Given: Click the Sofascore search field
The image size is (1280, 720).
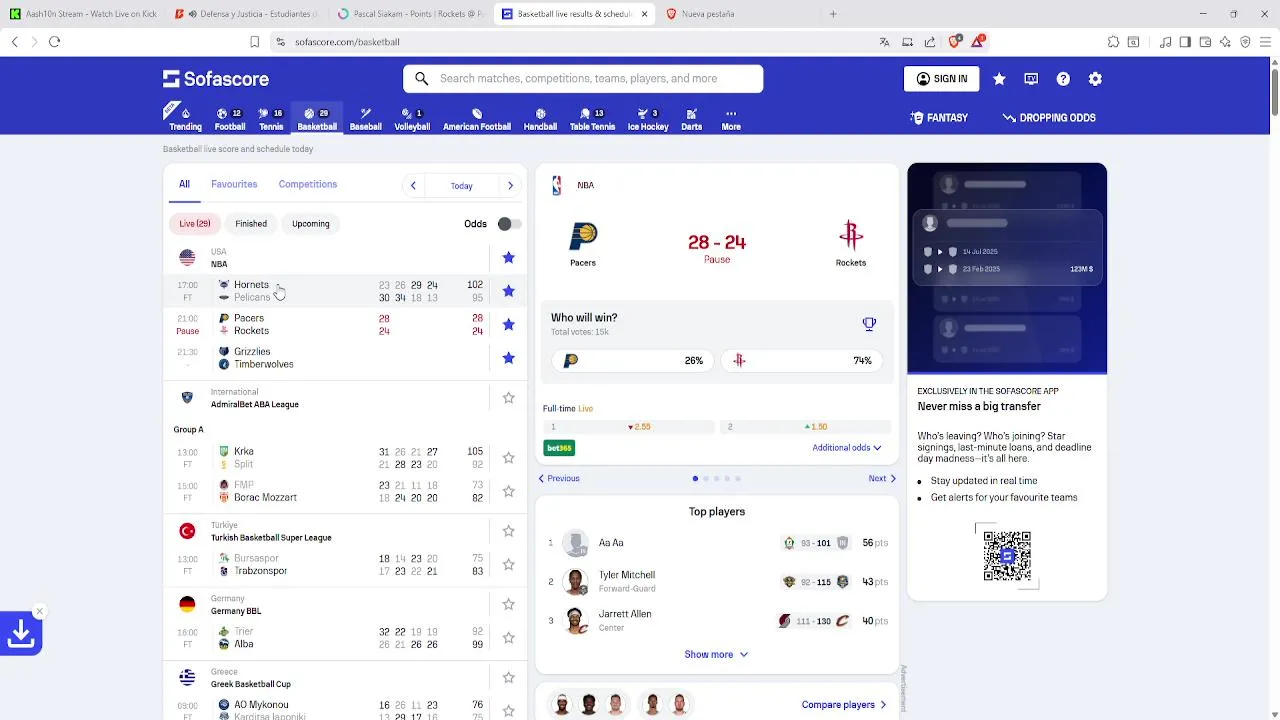Looking at the screenshot, I should click(x=583, y=79).
